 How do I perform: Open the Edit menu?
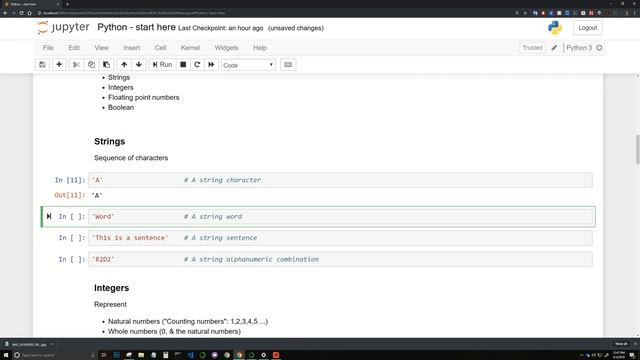pyautogui.click(x=74, y=48)
